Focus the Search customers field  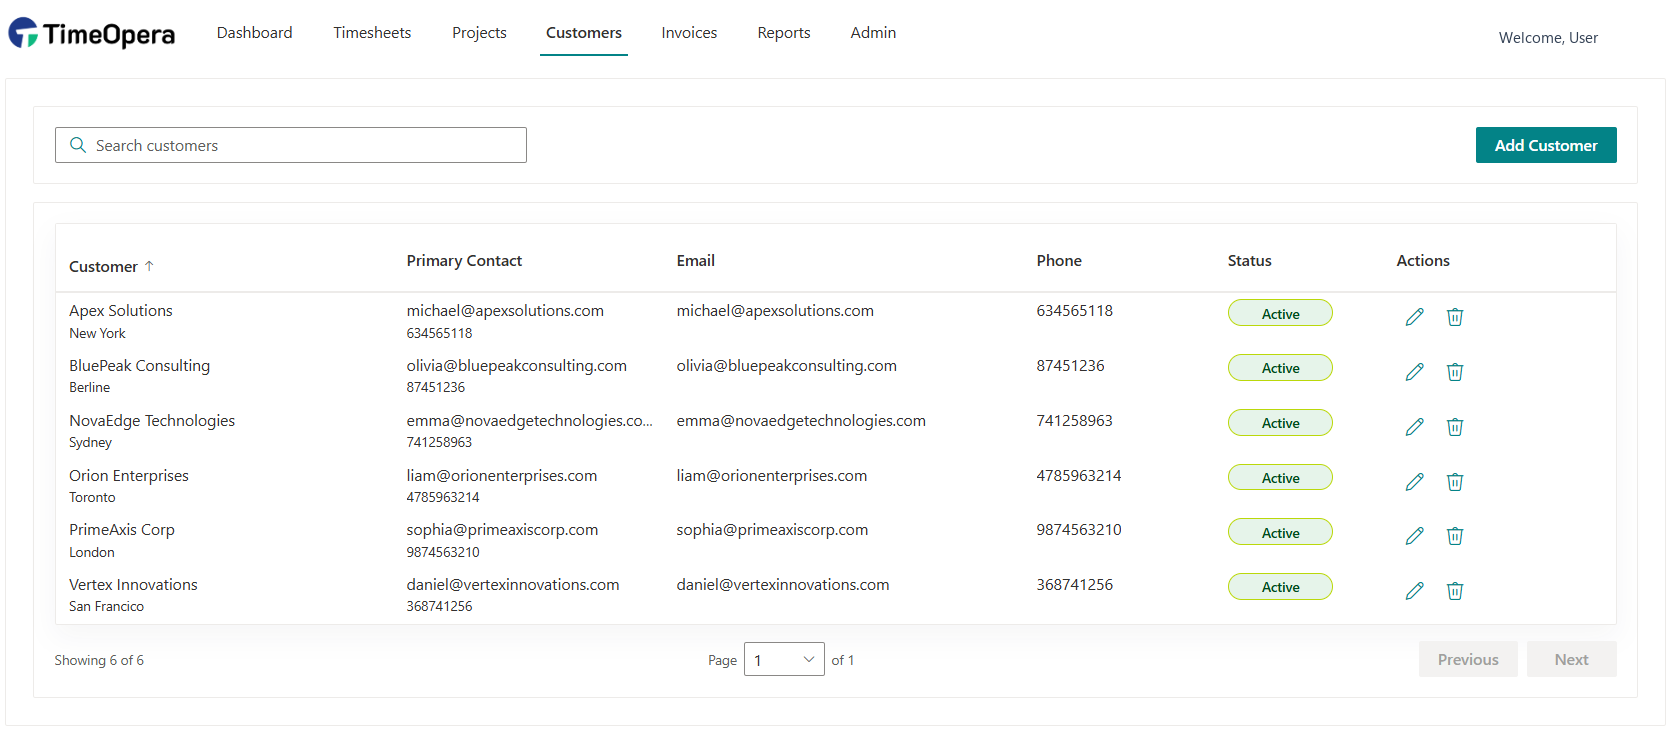click(291, 145)
